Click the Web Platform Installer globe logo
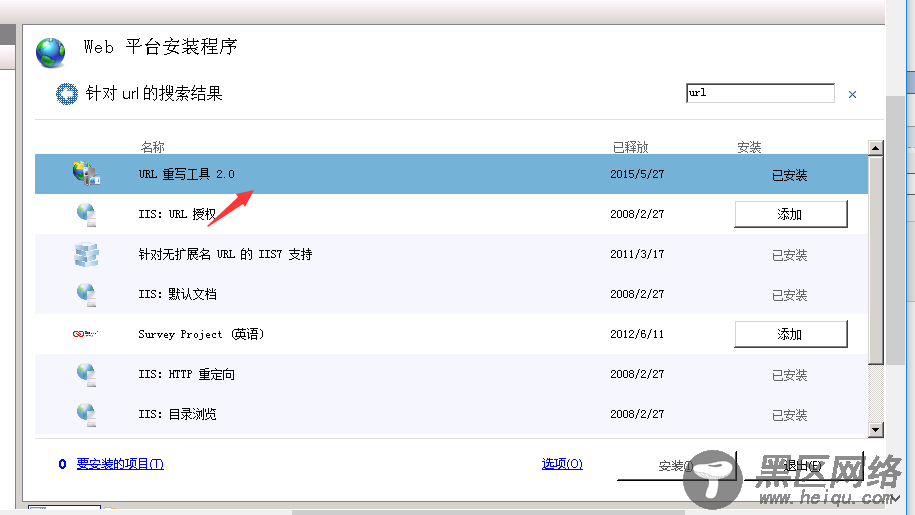 coord(51,52)
